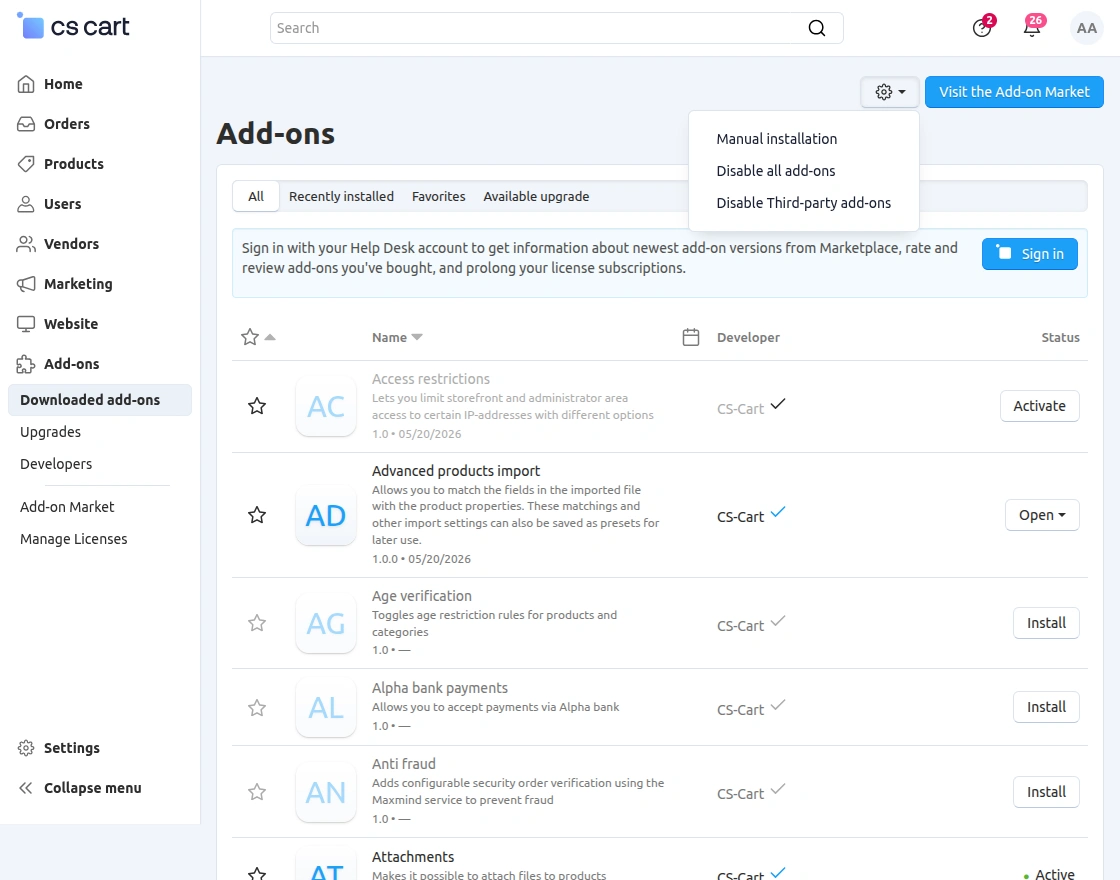The image size is (1120, 880).
Task: Activate the Access restrictions add-on
Action: point(1039,406)
